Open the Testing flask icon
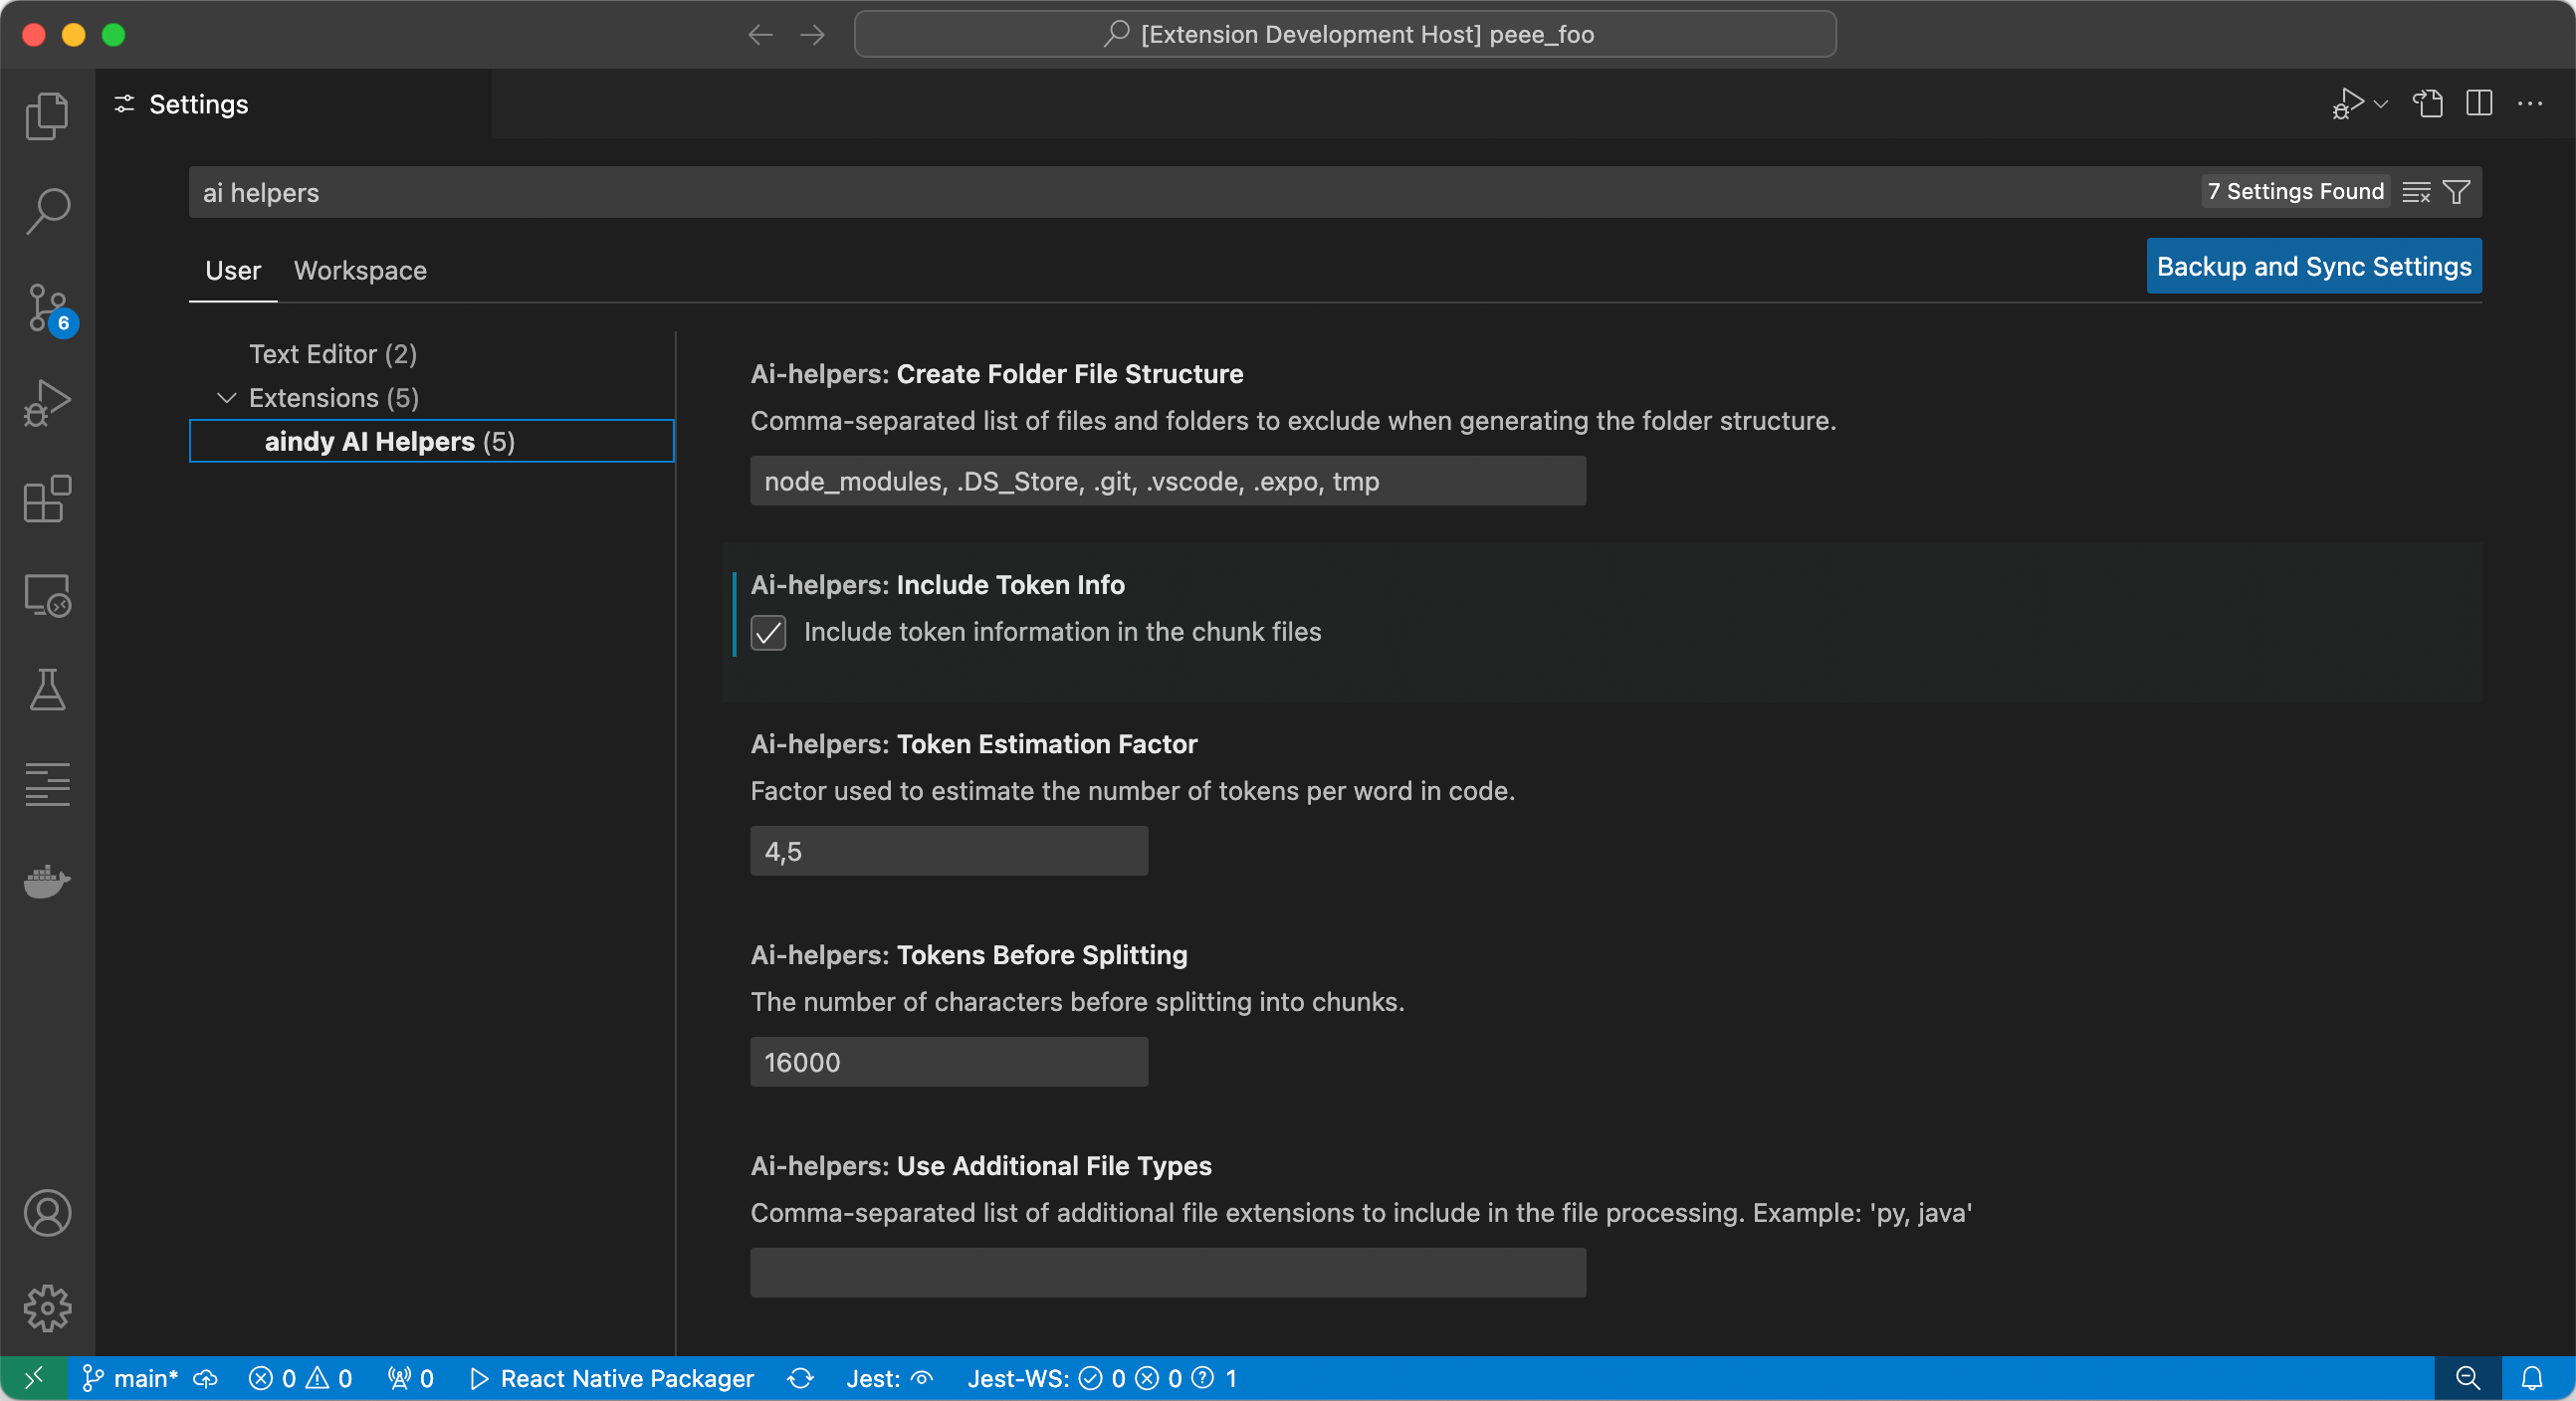The image size is (2576, 1401). pyautogui.click(x=47, y=690)
